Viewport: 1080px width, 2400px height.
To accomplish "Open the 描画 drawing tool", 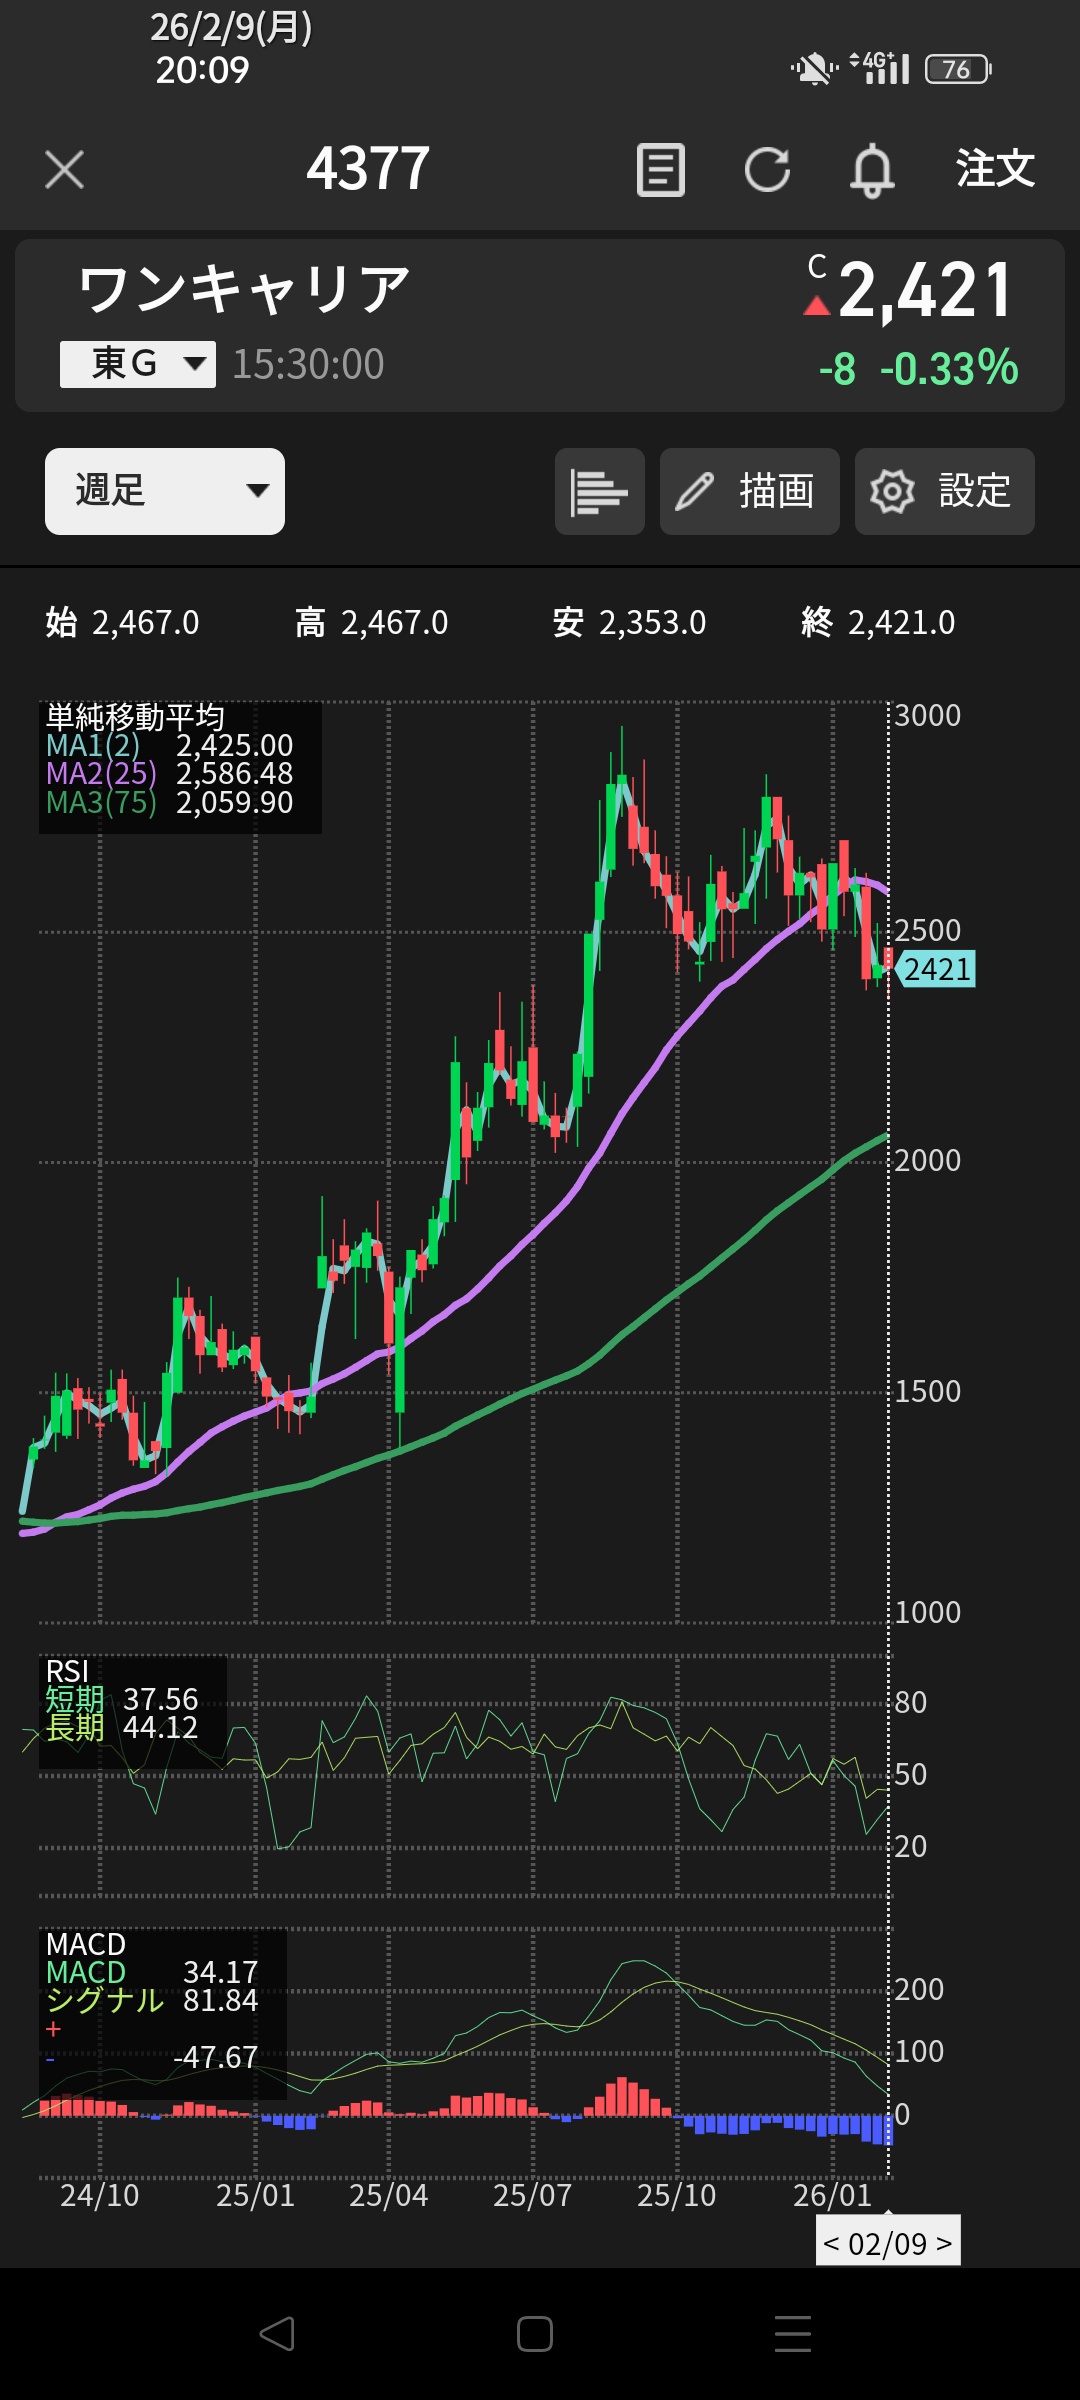I will 749,491.
